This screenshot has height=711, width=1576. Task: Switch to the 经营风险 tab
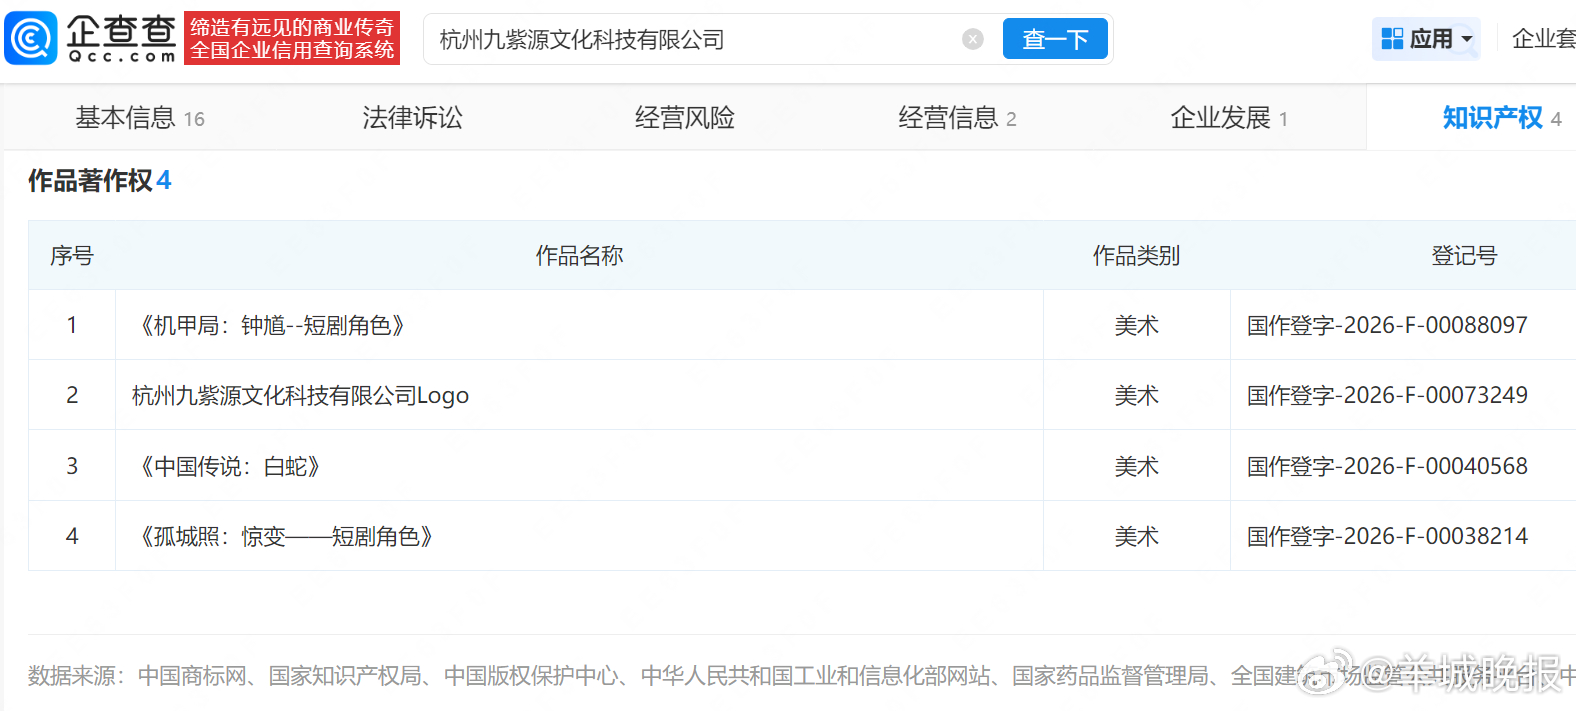685,118
